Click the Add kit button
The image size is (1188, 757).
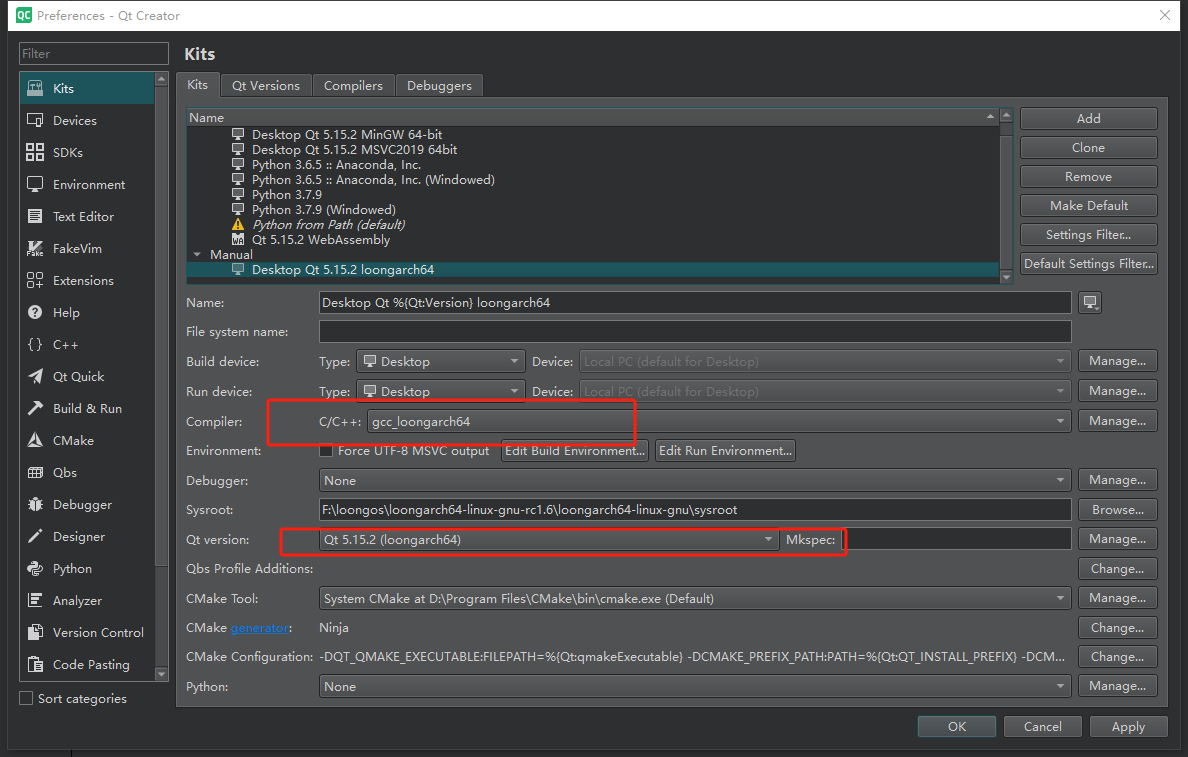(1089, 118)
